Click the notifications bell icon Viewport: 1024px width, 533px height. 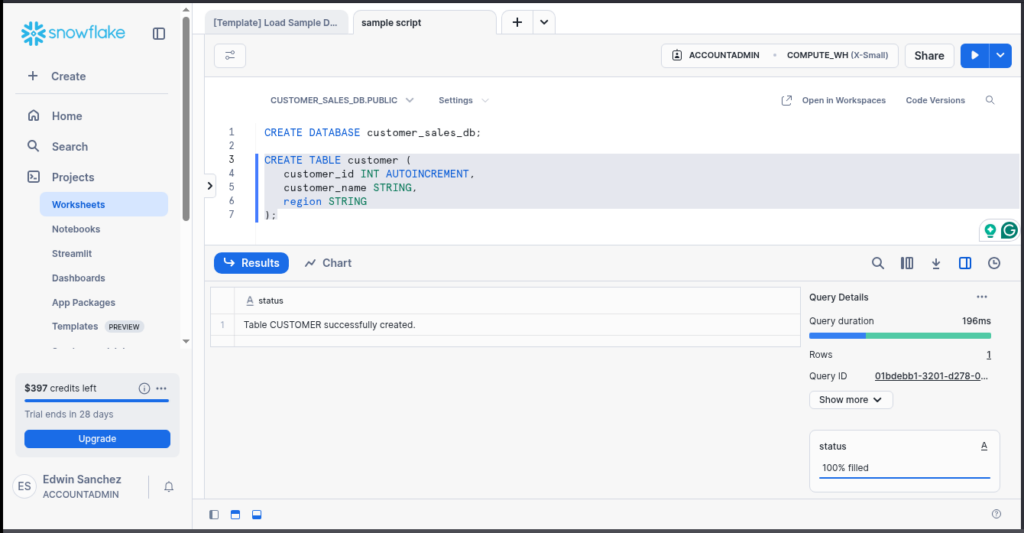pos(168,487)
